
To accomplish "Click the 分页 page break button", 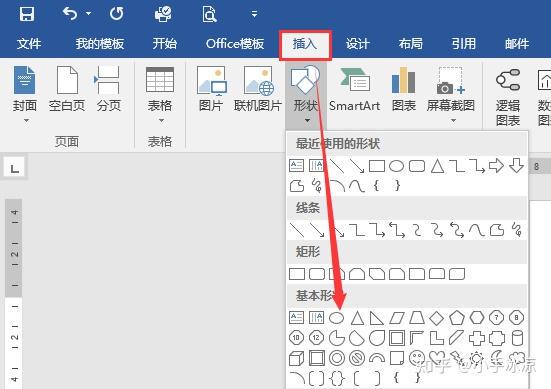I will coord(109,90).
